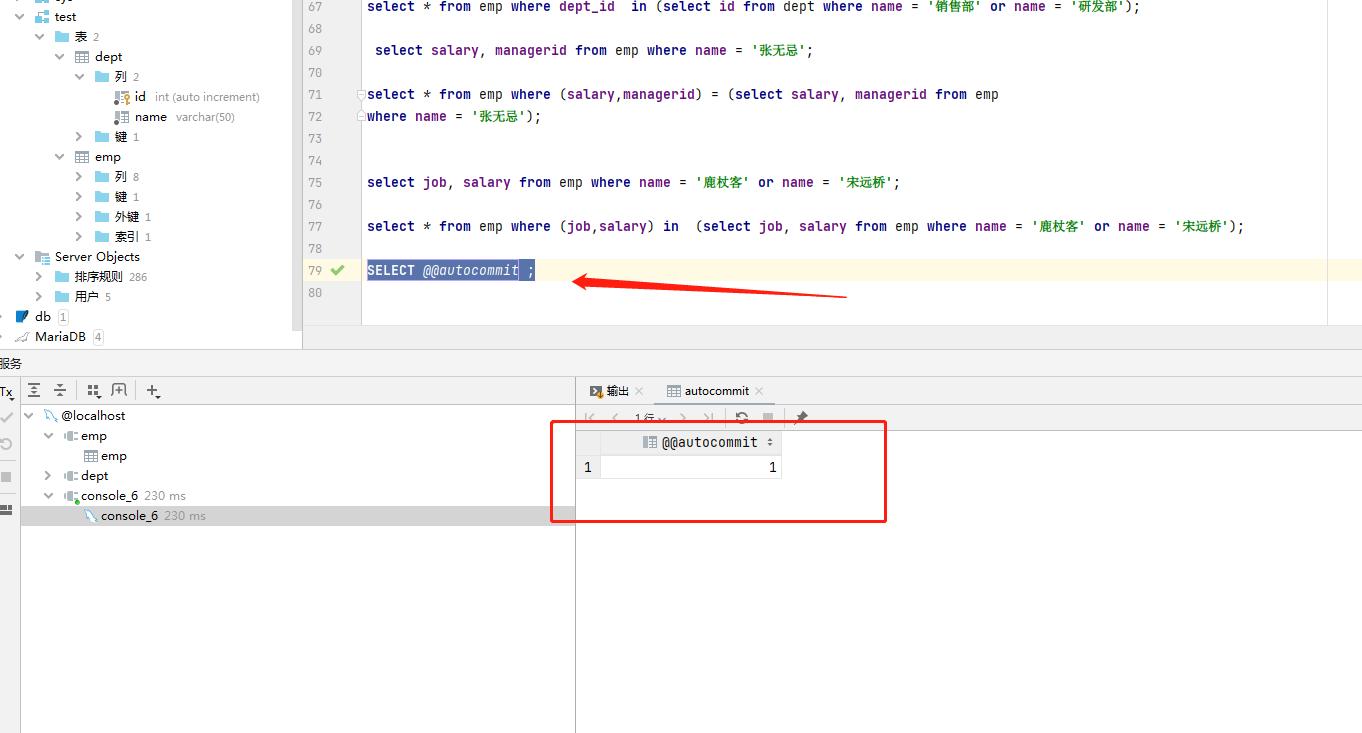This screenshot has width=1362, height=733.
Task: Collapse the dept table node
Action: 60,57
